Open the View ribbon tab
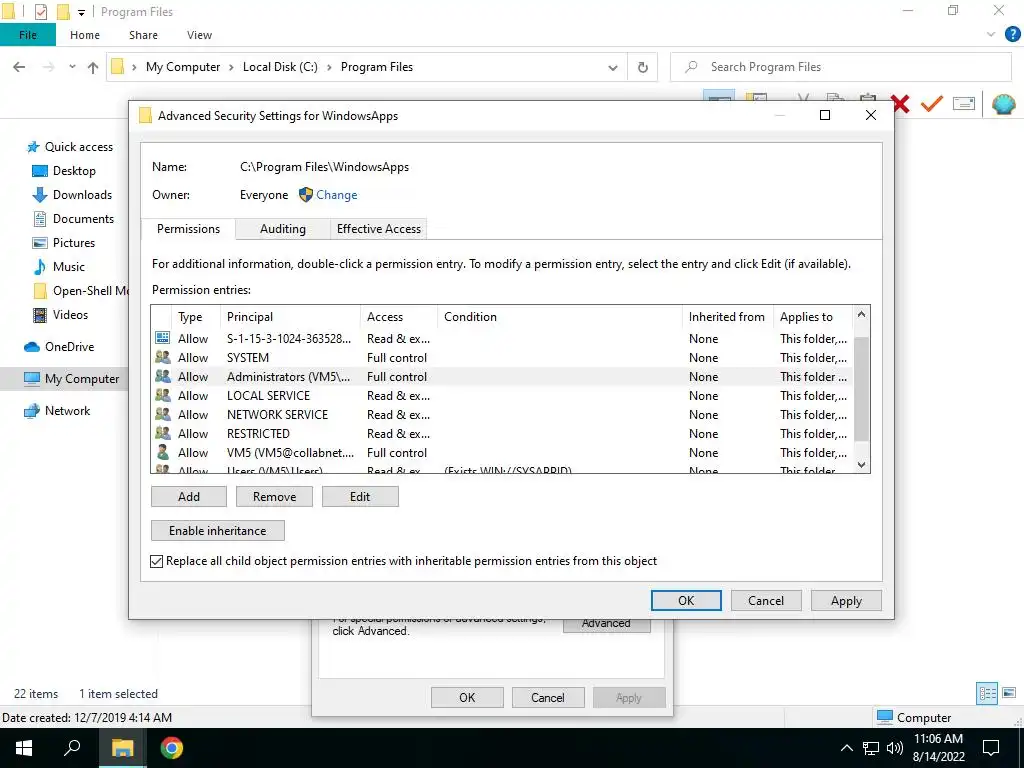Image resolution: width=1024 pixels, height=768 pixels. [x=199, y=35]
